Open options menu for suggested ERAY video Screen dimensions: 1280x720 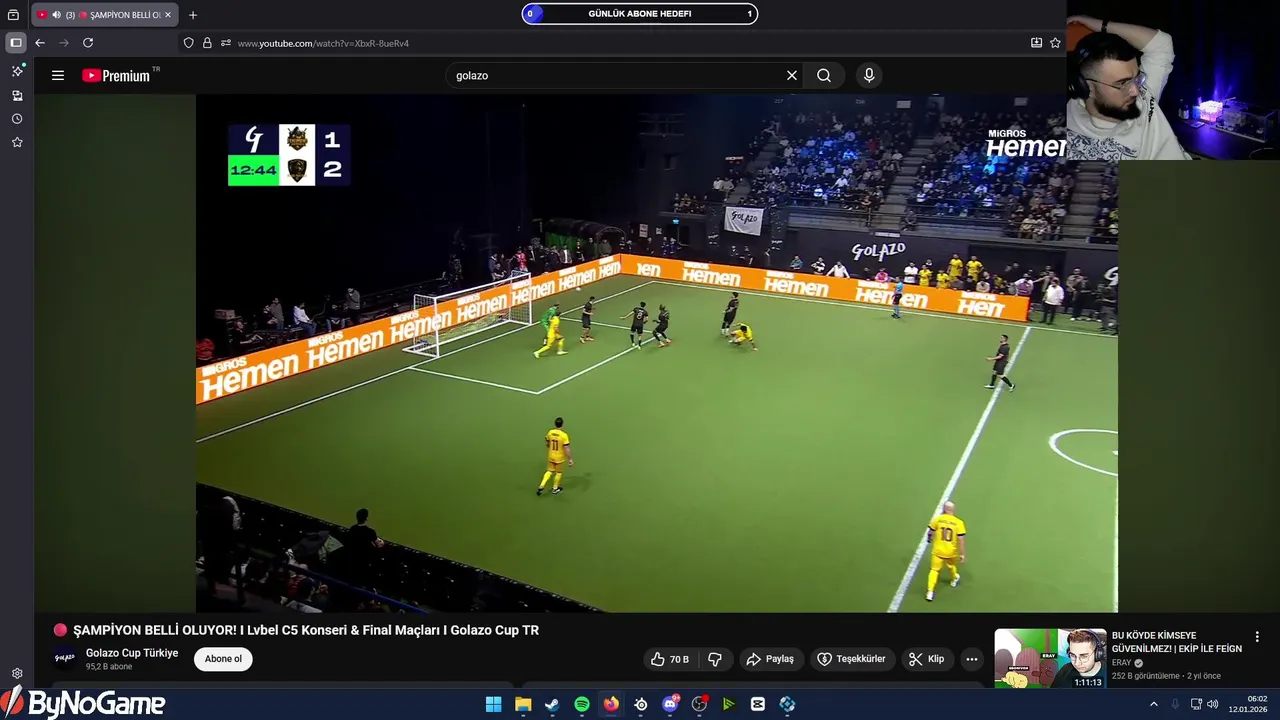[x=1257, y=637]
